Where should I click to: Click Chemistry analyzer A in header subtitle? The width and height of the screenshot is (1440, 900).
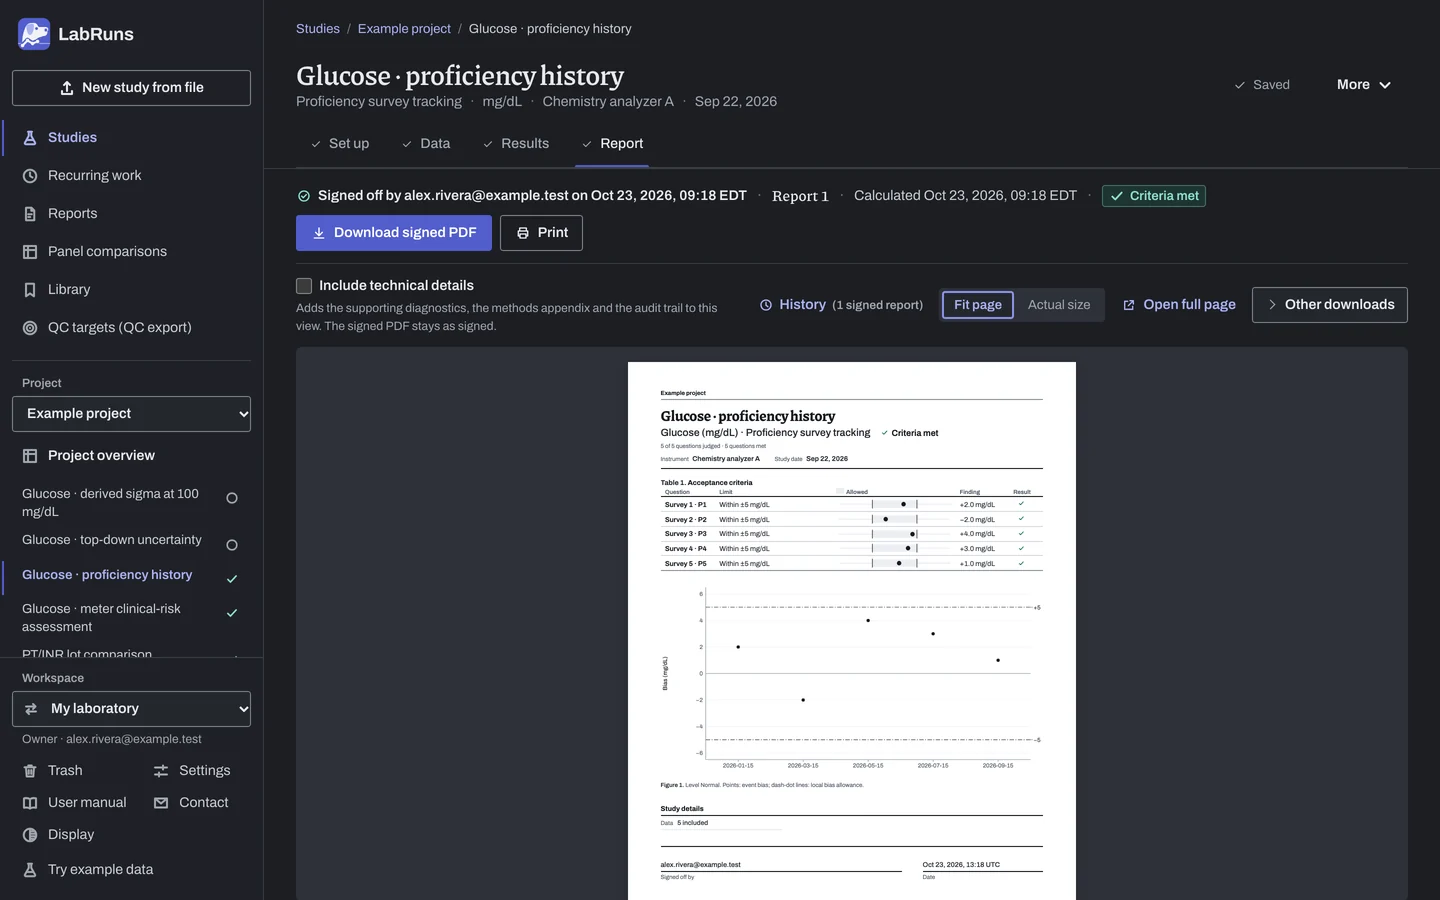coord(608,102)
